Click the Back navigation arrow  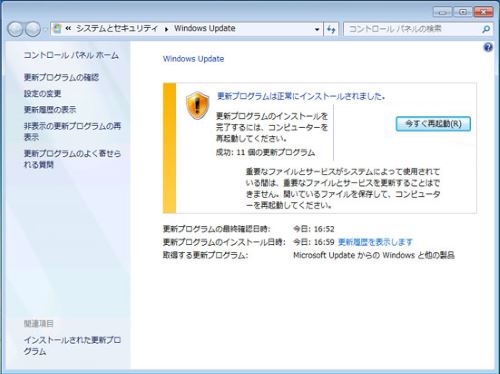point(15,29)
